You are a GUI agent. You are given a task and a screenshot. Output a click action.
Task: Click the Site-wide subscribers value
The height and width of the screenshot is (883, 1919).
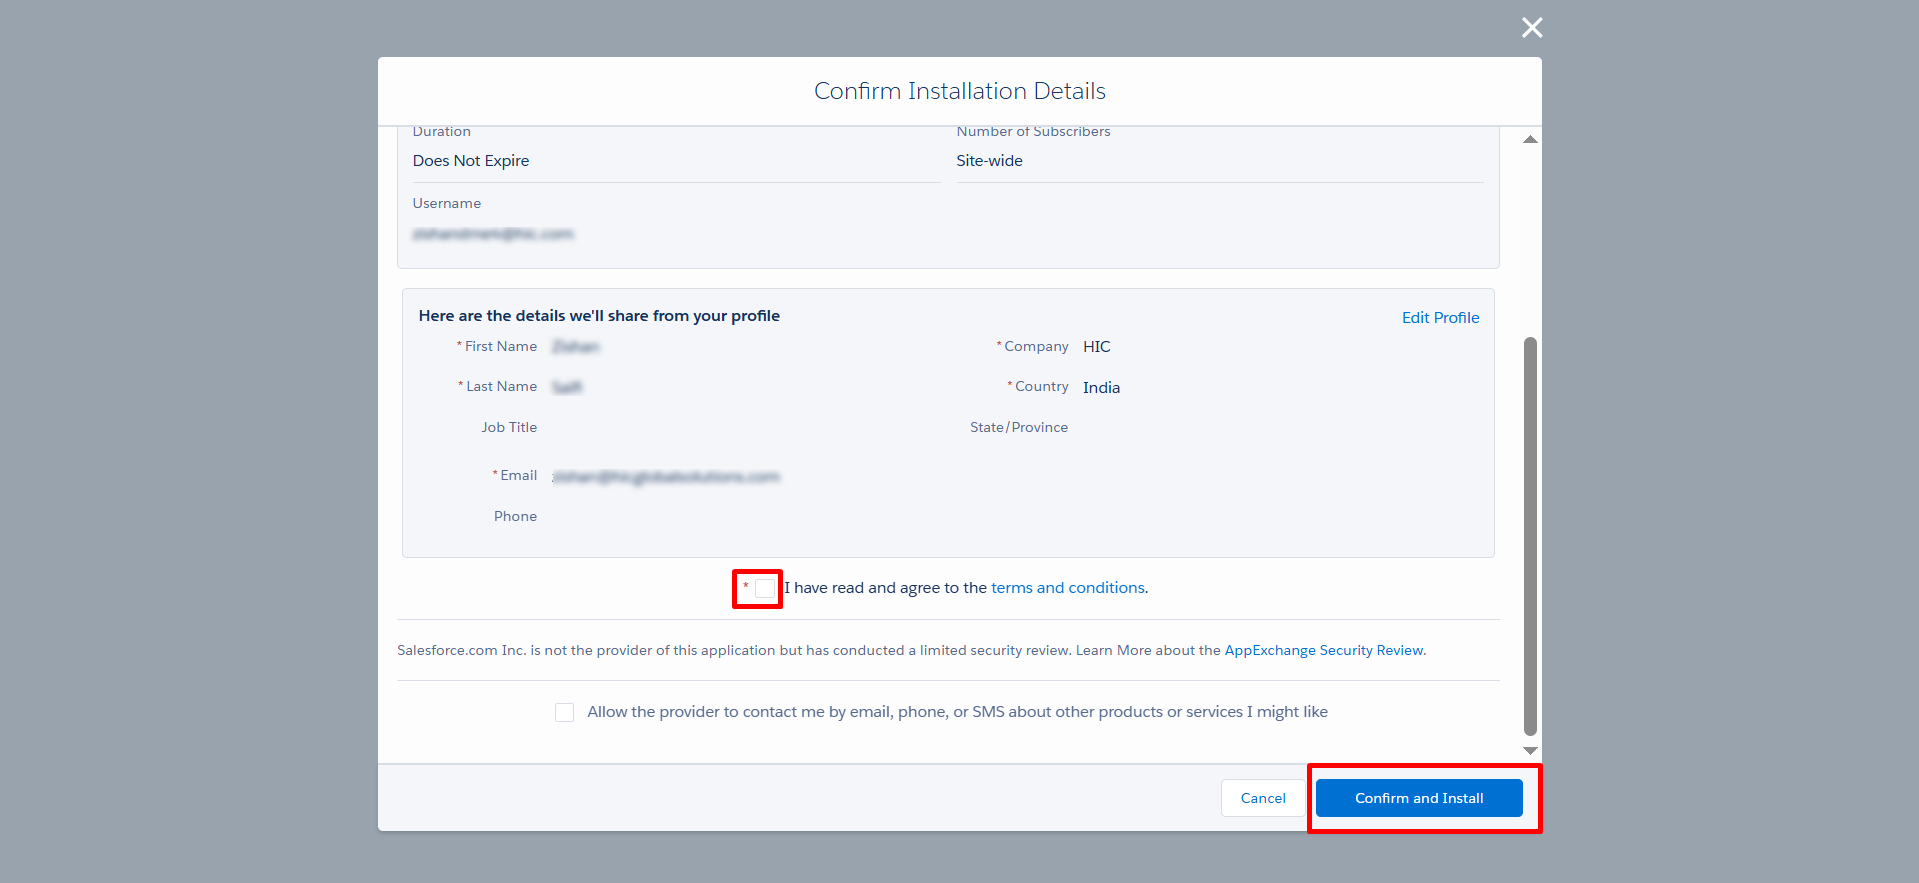click(x=989, y=161)
